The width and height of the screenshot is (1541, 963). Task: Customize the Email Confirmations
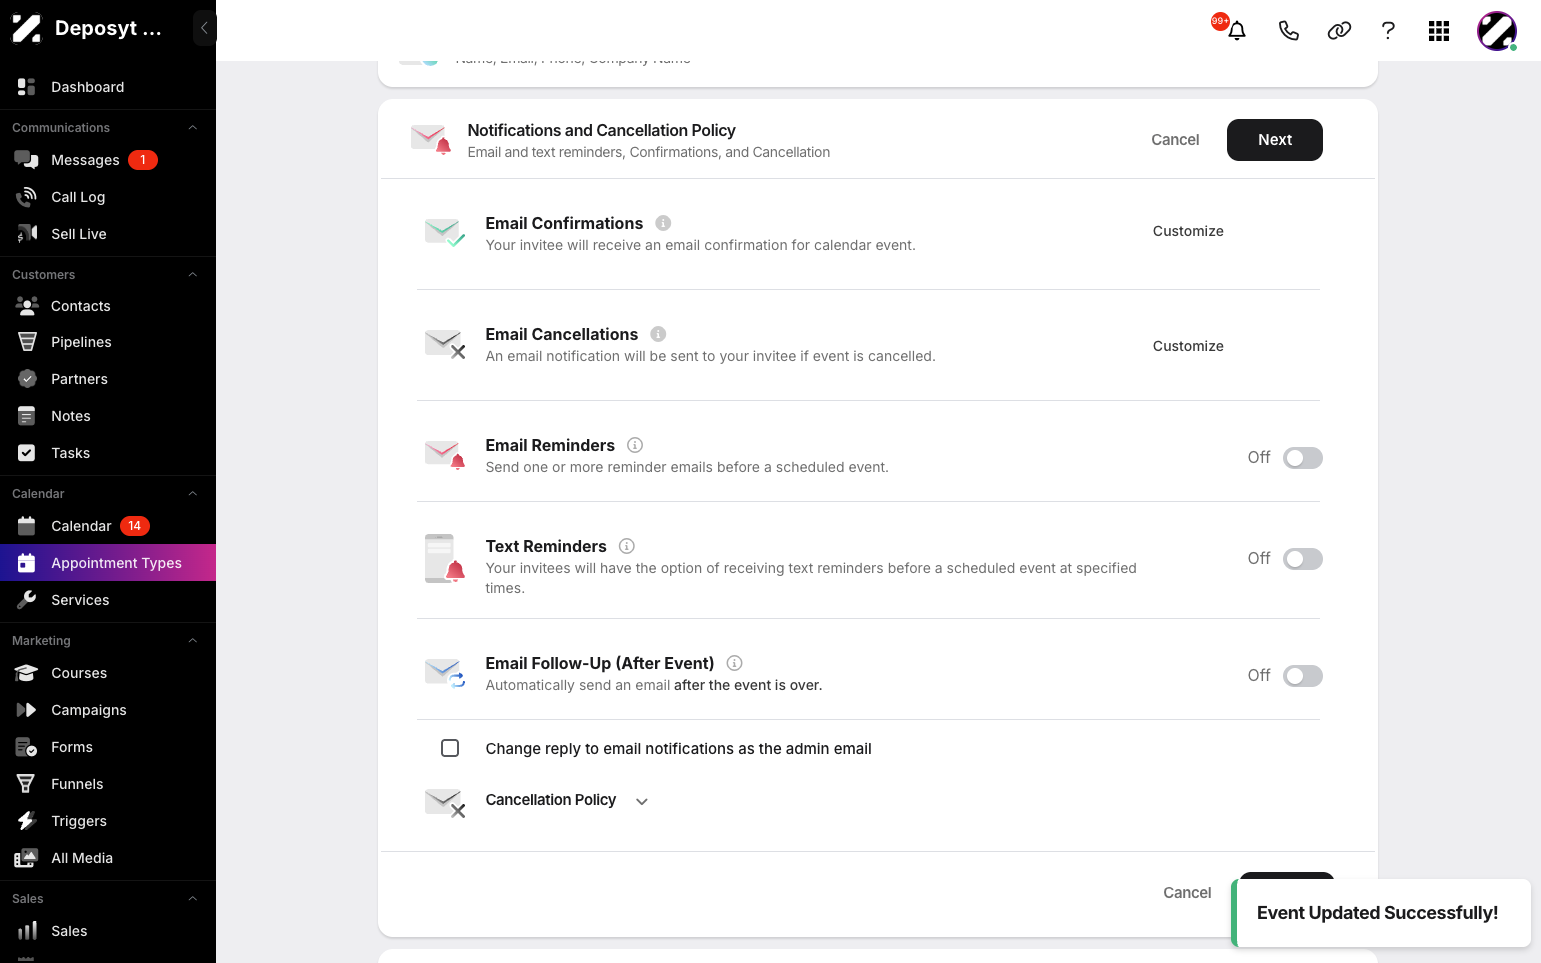tap(1188, 231)
